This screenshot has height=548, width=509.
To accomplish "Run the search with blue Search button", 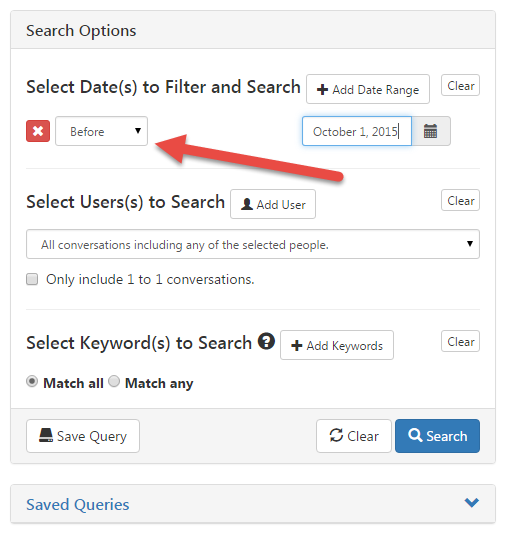I will point(437,436).
